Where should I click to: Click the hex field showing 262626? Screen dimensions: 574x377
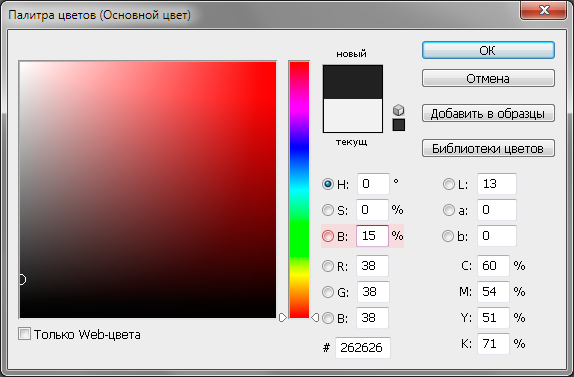click(x=363, y=348)
